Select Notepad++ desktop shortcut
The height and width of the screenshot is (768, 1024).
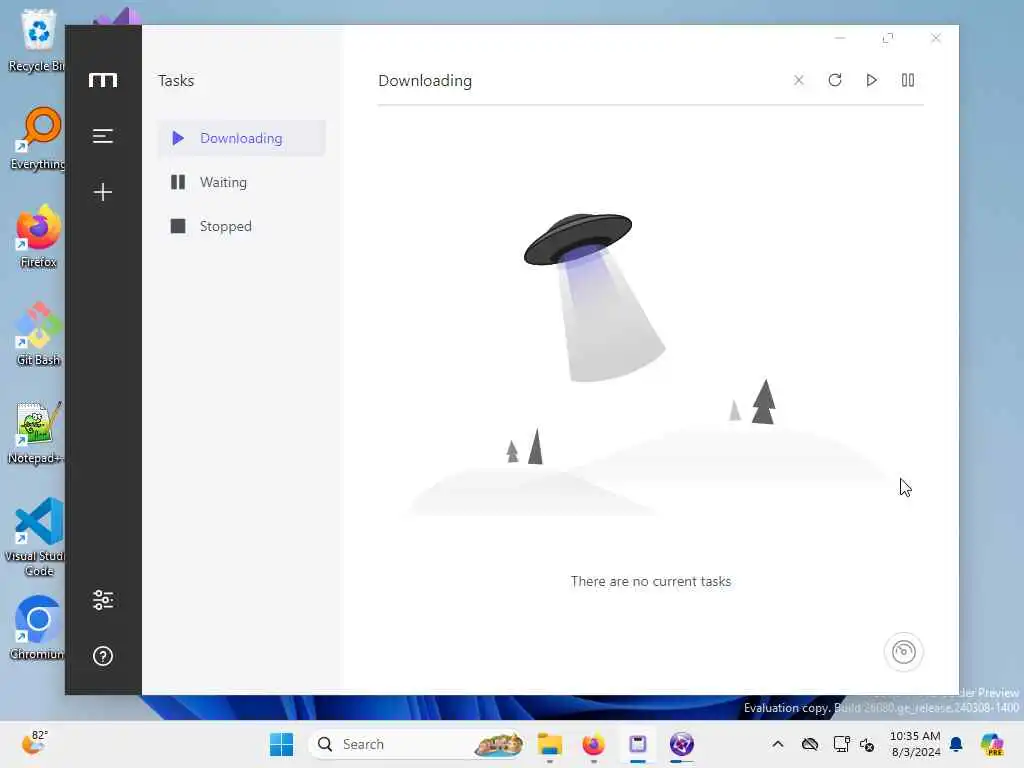pos(36,432)
